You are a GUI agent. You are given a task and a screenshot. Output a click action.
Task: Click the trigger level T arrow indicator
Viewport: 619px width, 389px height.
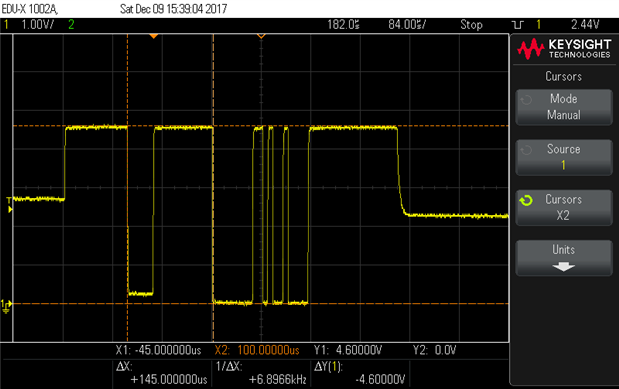(9, 205)
